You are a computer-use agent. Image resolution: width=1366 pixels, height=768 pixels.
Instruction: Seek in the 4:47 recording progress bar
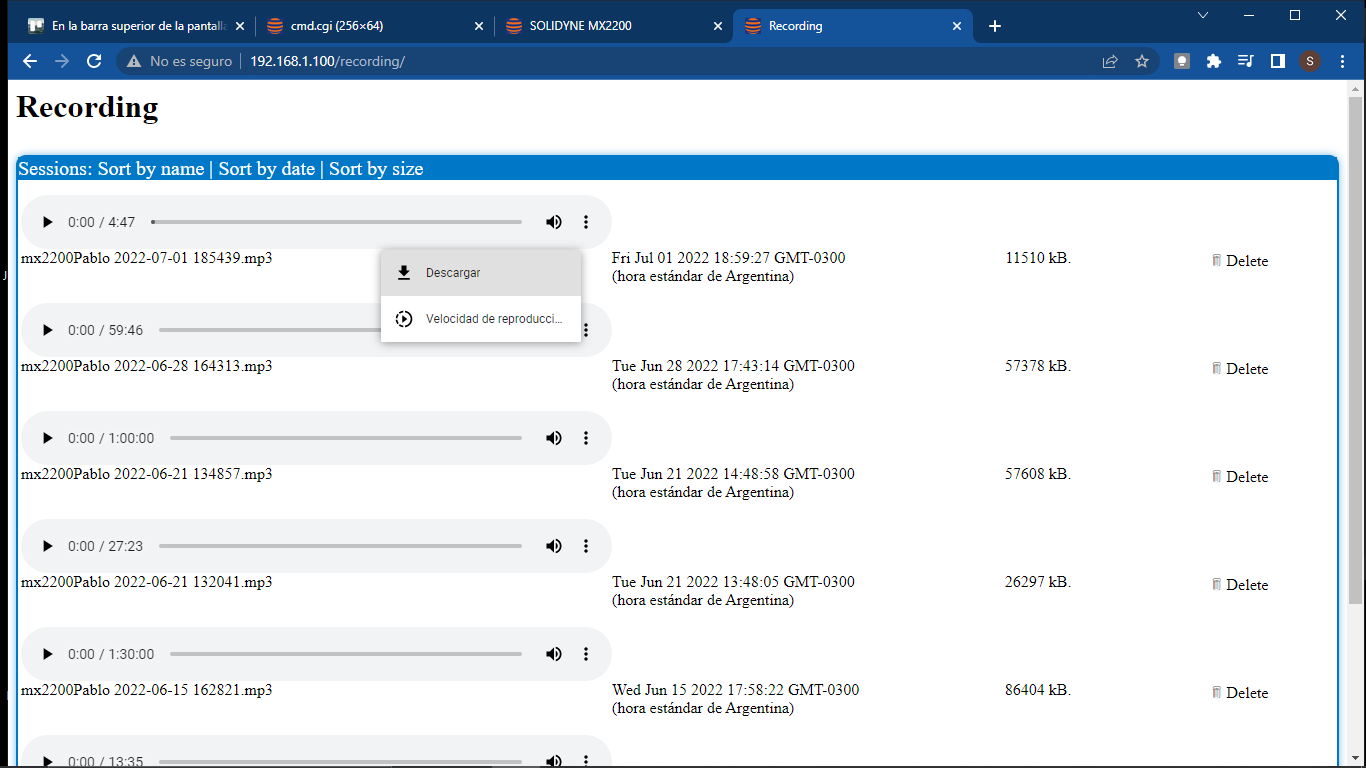337,222
